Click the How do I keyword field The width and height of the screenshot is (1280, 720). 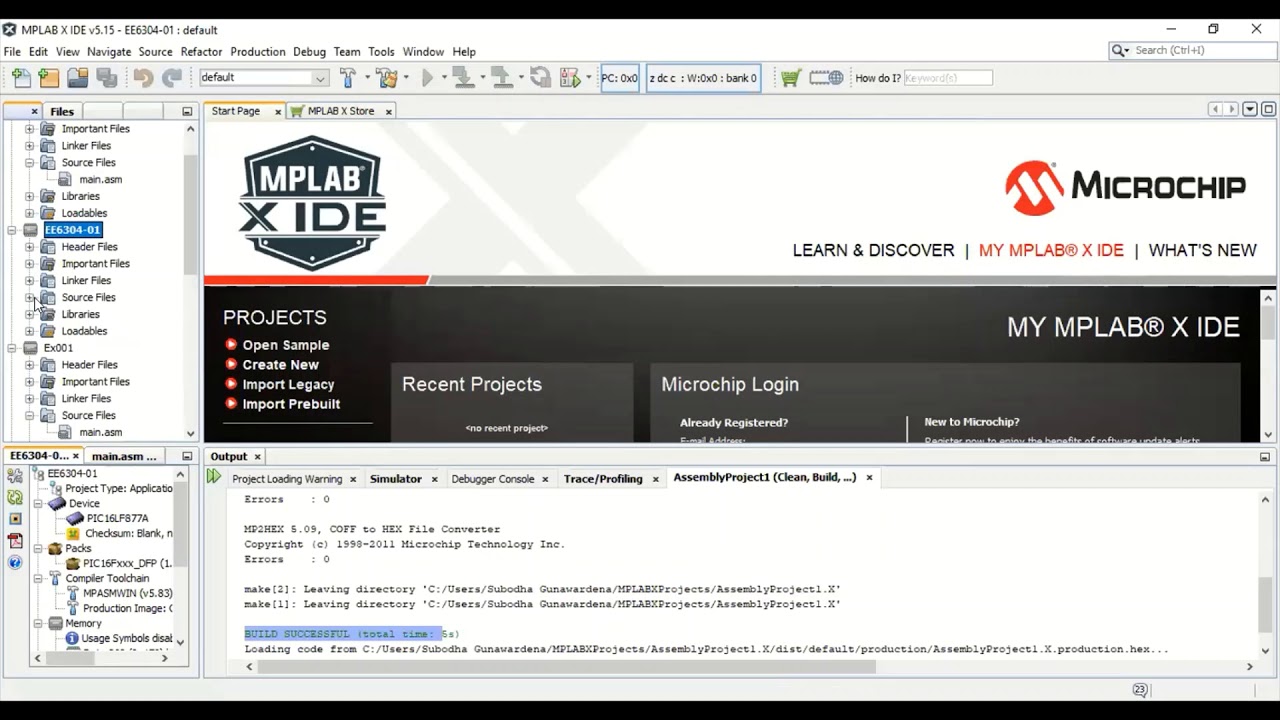point(948,78)
